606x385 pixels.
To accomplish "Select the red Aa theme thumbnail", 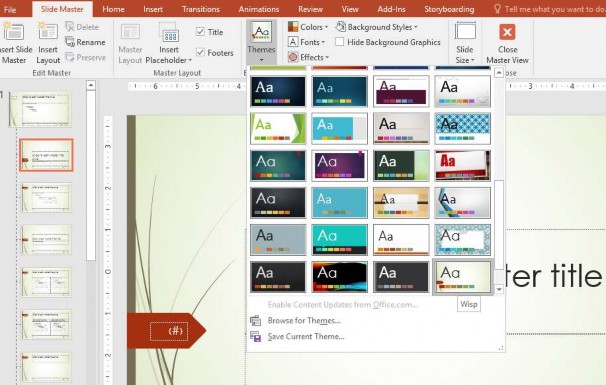I will pyautogui.click(x=463, y=165).
